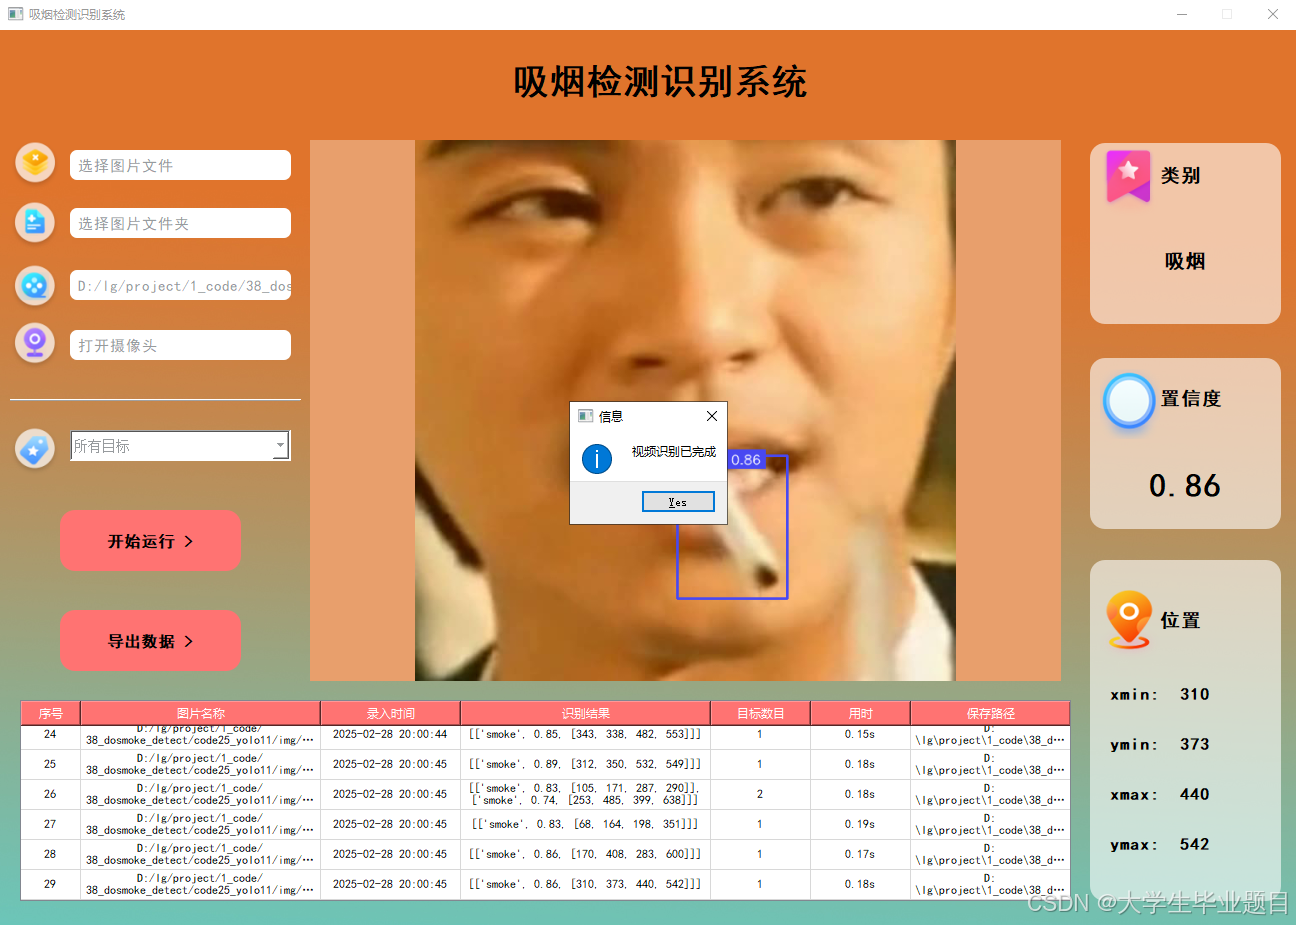Click the target filter tag icon
Viewport: 1296px width, 925px height.
pyautogui.click(x=35, y=448)
